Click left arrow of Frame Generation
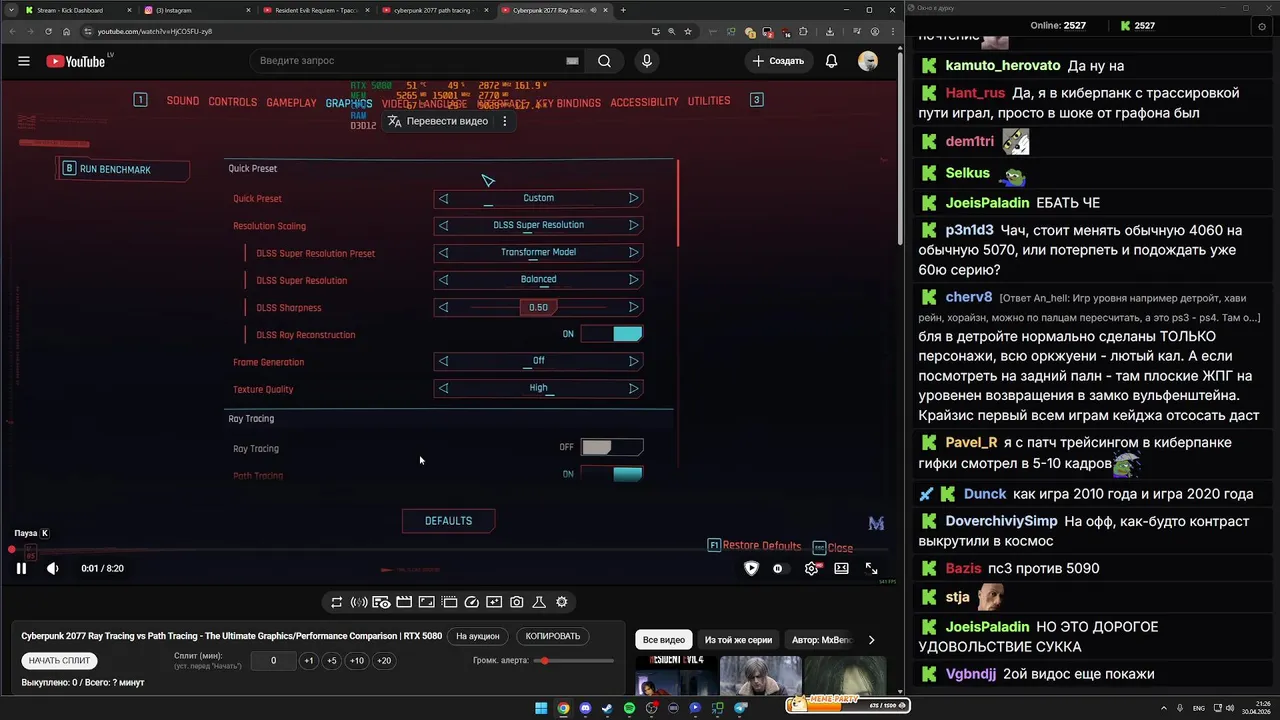 pos(443,361)
